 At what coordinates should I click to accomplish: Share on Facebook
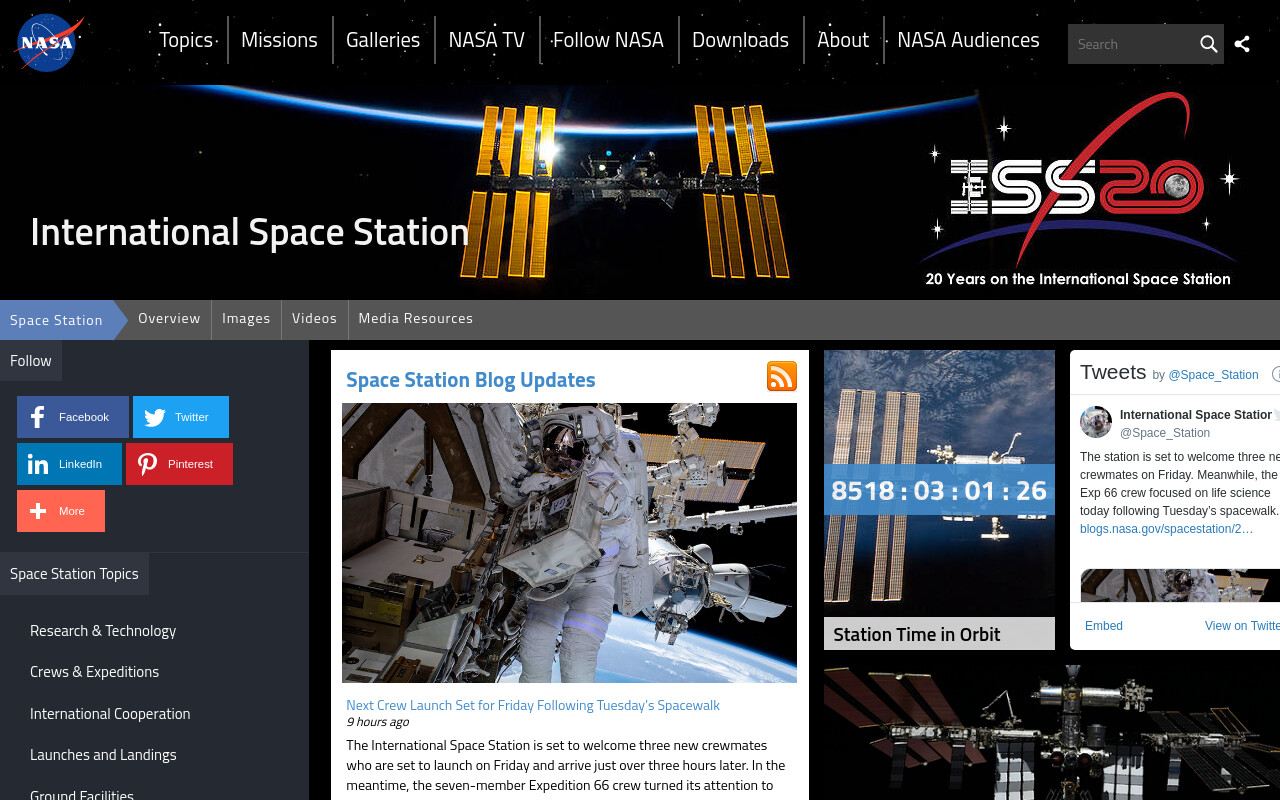(73, 417)
